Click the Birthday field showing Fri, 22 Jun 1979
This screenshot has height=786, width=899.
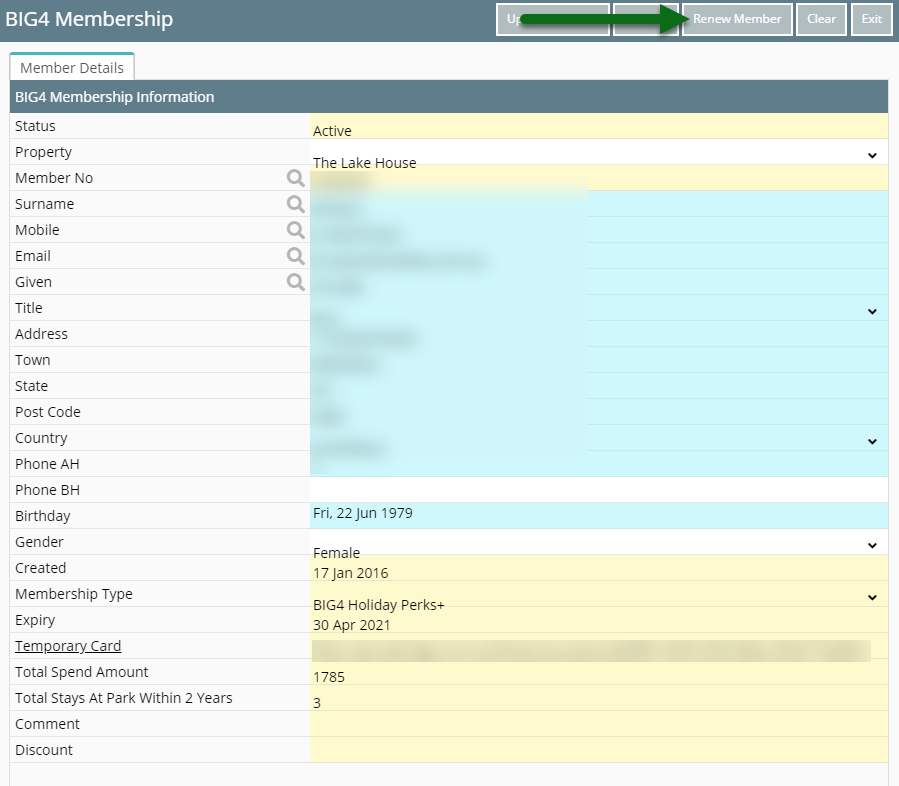(x=599, y=516)
